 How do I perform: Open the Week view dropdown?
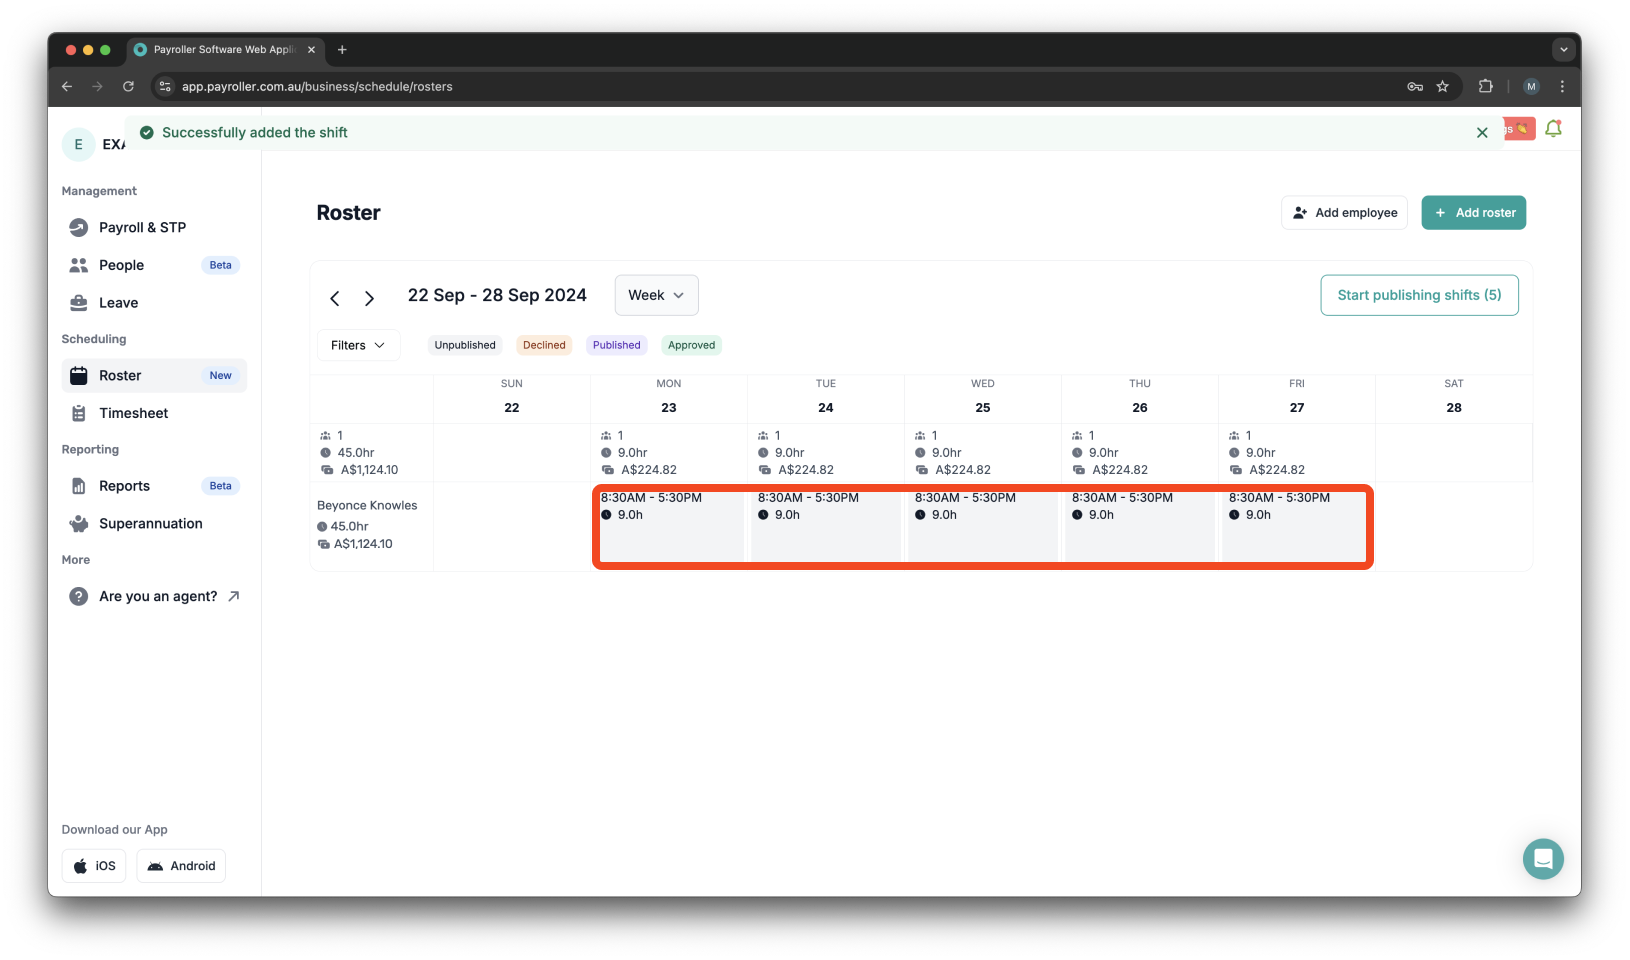click(x=656, y=295)
